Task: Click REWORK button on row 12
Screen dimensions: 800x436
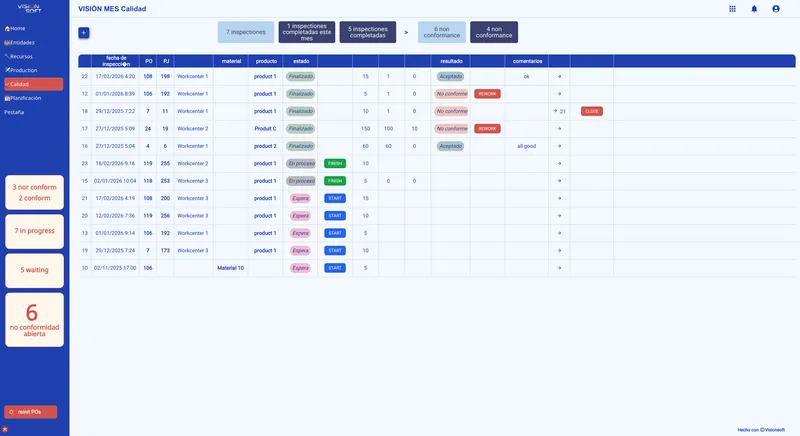Action: click(487, 94)
